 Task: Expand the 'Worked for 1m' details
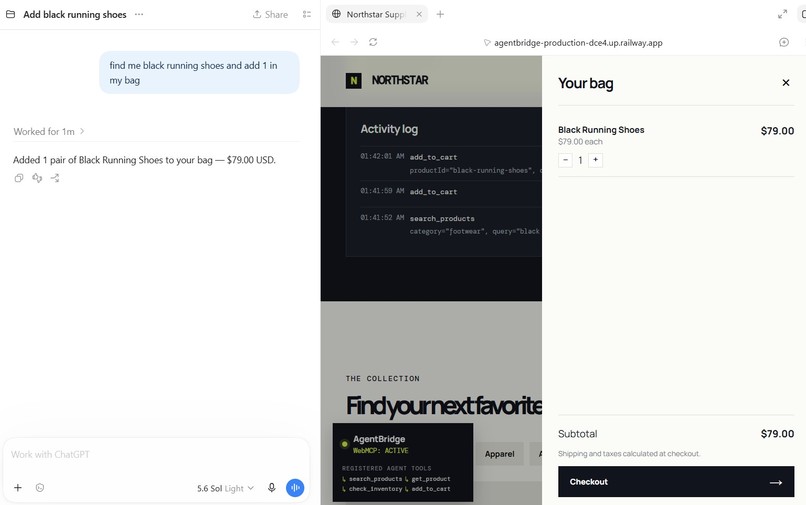pyautogui.click(x=49, y=132)
